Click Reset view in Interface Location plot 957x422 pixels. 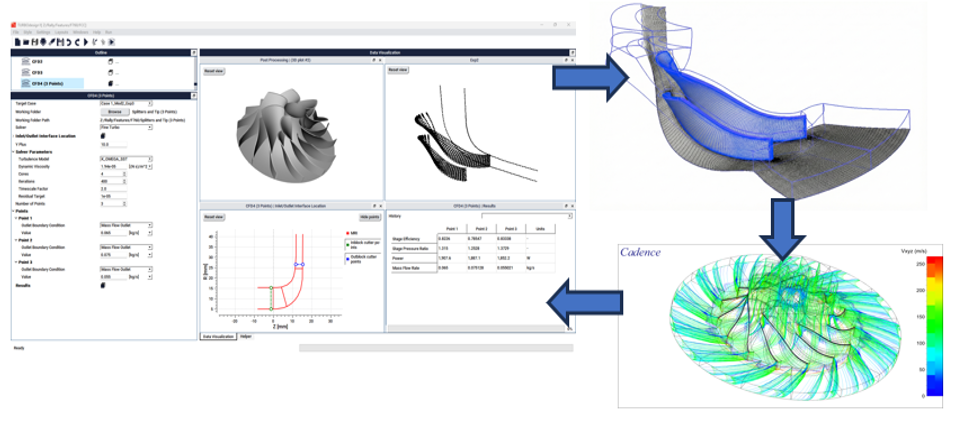pyautogui.click(x=214, y=217)
